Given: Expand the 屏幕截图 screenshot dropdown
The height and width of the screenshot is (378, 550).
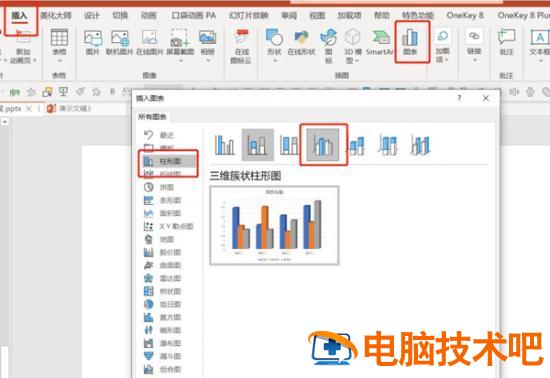Looking at the screenshot, I should (x=180, y=61).
